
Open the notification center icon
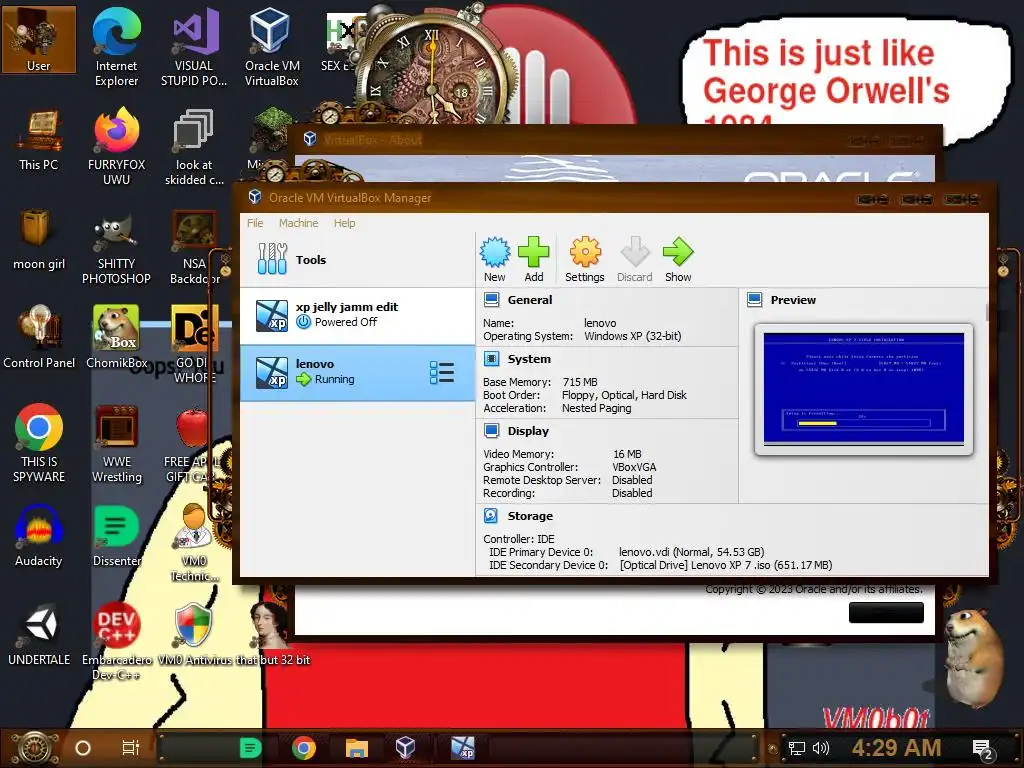(x=984, y=749)
